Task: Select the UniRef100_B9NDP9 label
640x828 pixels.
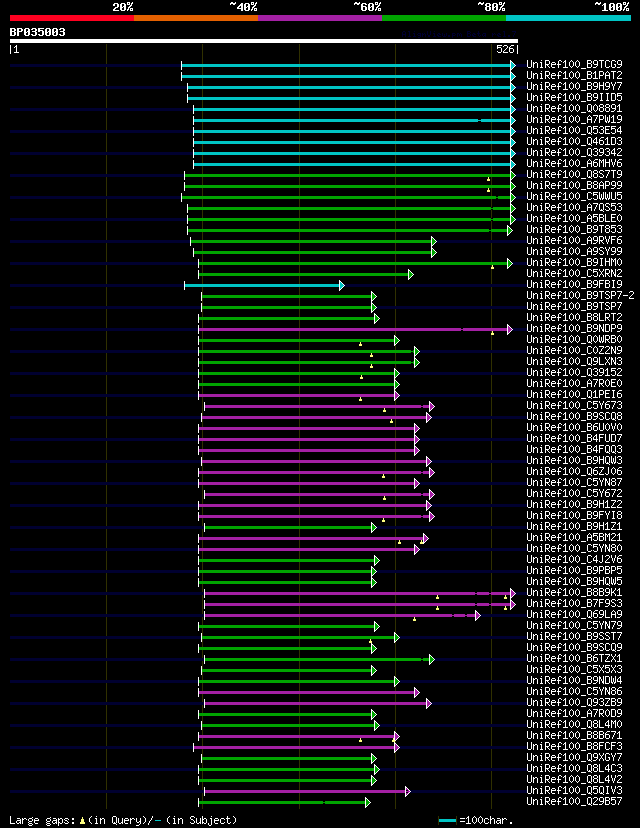Action: 574,328
